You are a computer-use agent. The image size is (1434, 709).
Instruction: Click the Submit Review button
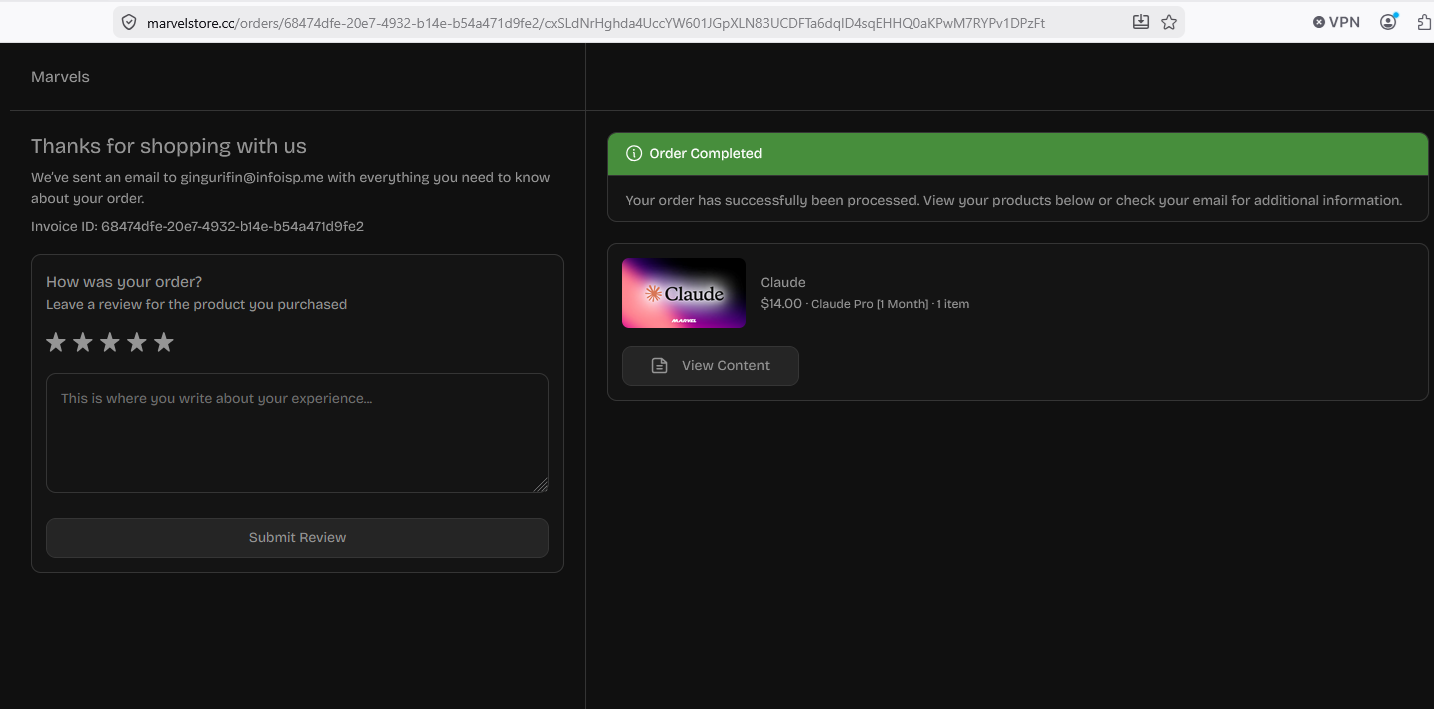(x=297, y=537)
